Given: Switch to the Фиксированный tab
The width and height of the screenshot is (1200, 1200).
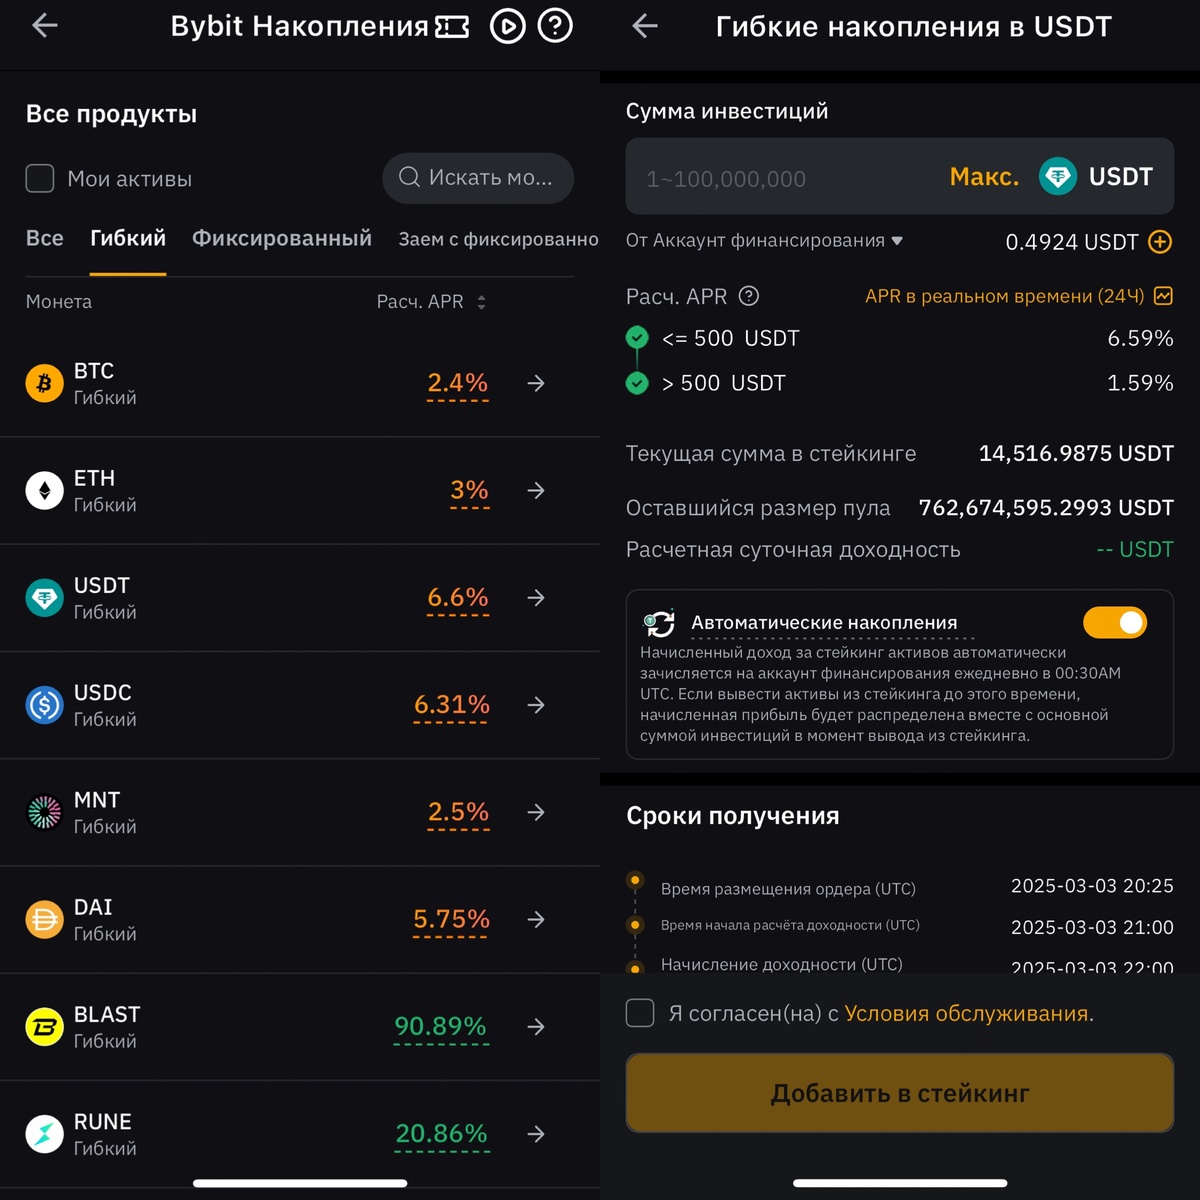Looking at the screenshot, I should pyautogui.click(x=282, y=238).
